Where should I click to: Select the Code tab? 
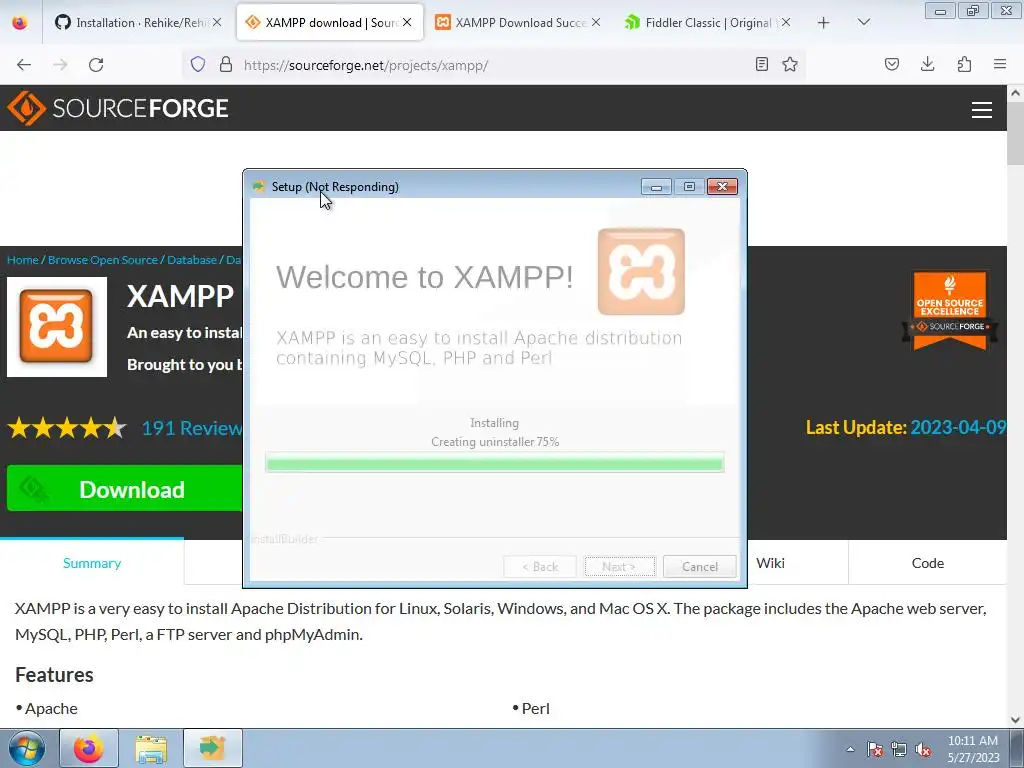927,563
